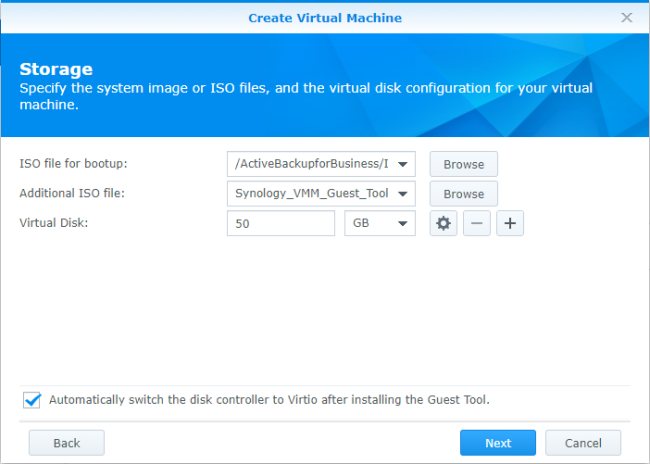
Task: Expand Additional ISO file dropdown
Action: point(402,194)
